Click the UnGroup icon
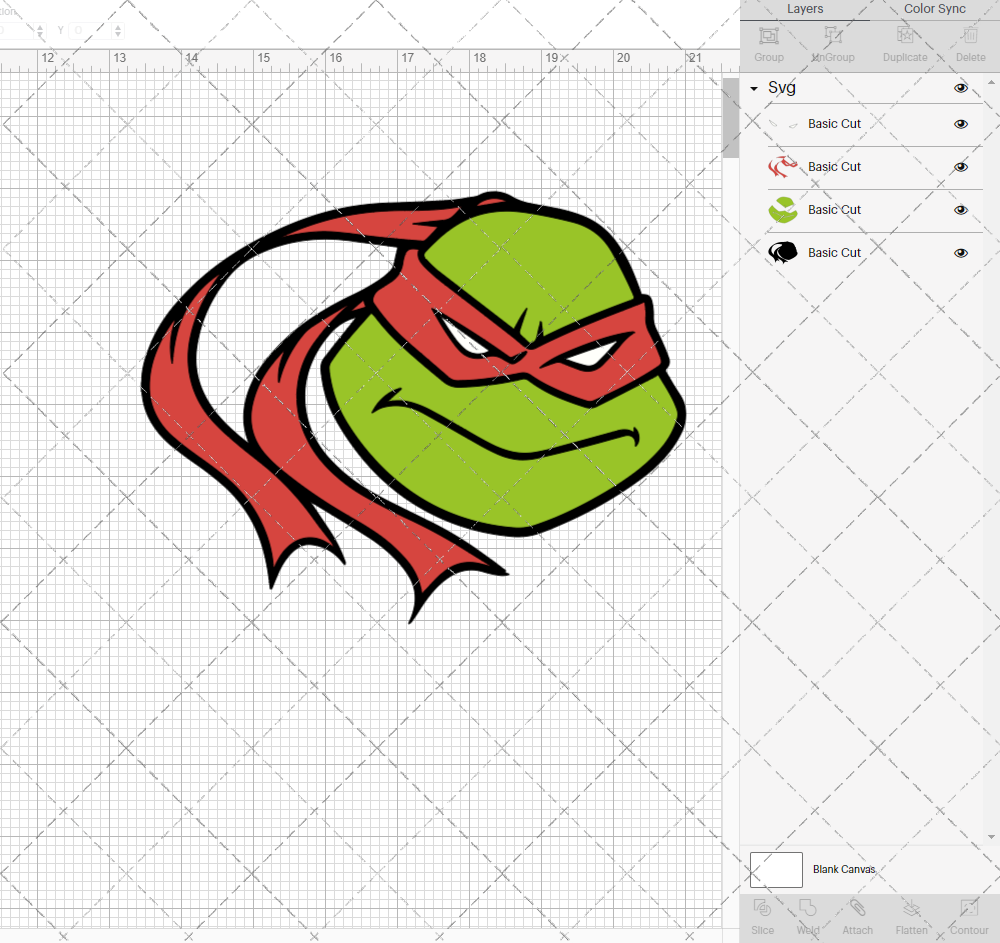 tap(832, 36)
